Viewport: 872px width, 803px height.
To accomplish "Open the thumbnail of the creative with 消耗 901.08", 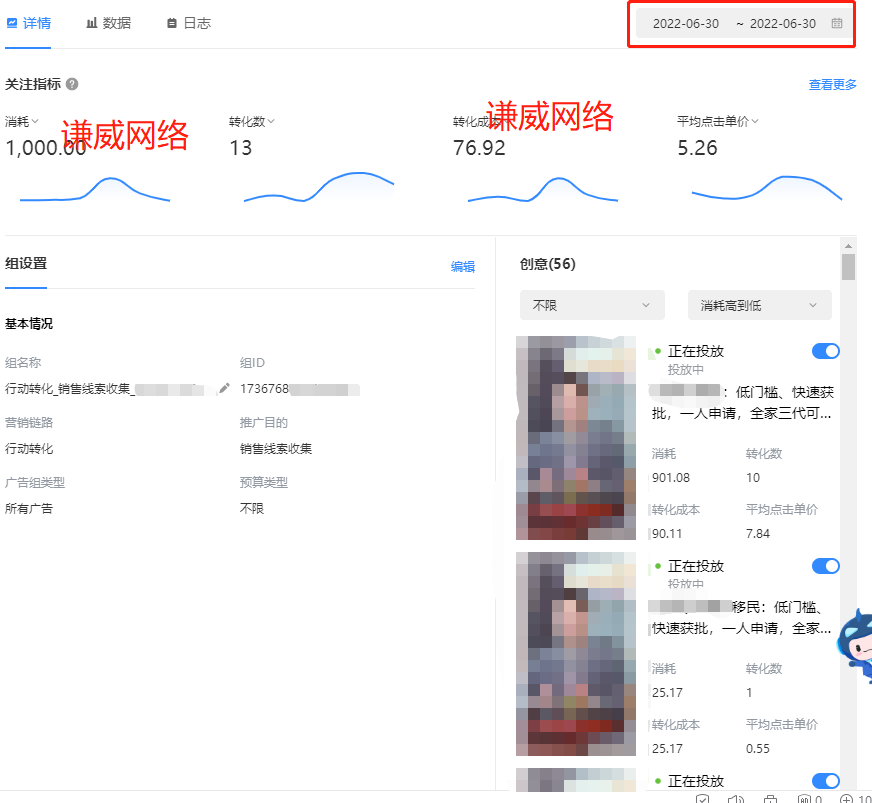I will (x=576, y=438).
